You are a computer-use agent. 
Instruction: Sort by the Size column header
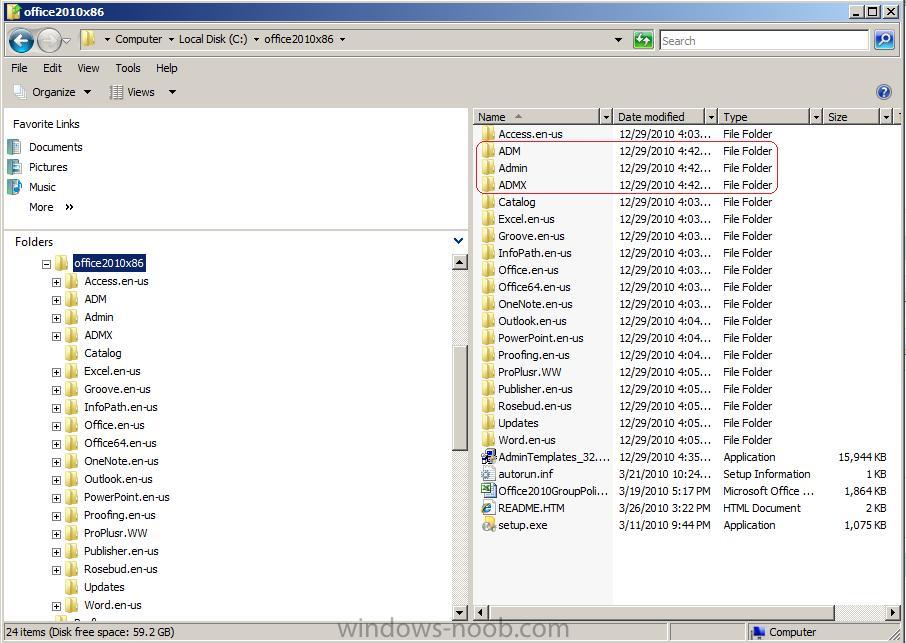pyautogui.click(x=852, y=117)
